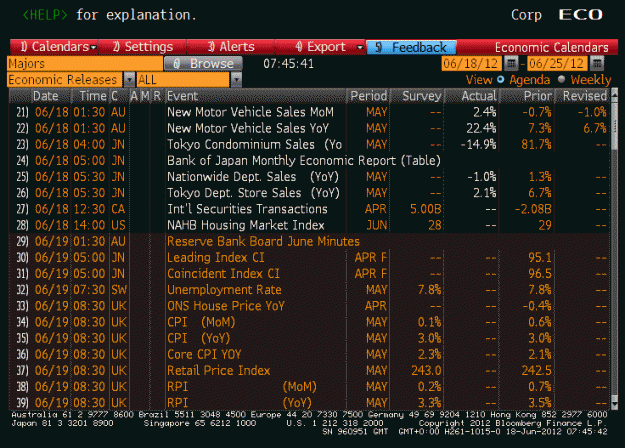The image size is (625, 448).
Task: Expand the Export dropdown arrow
Action: tap(360, 47)
